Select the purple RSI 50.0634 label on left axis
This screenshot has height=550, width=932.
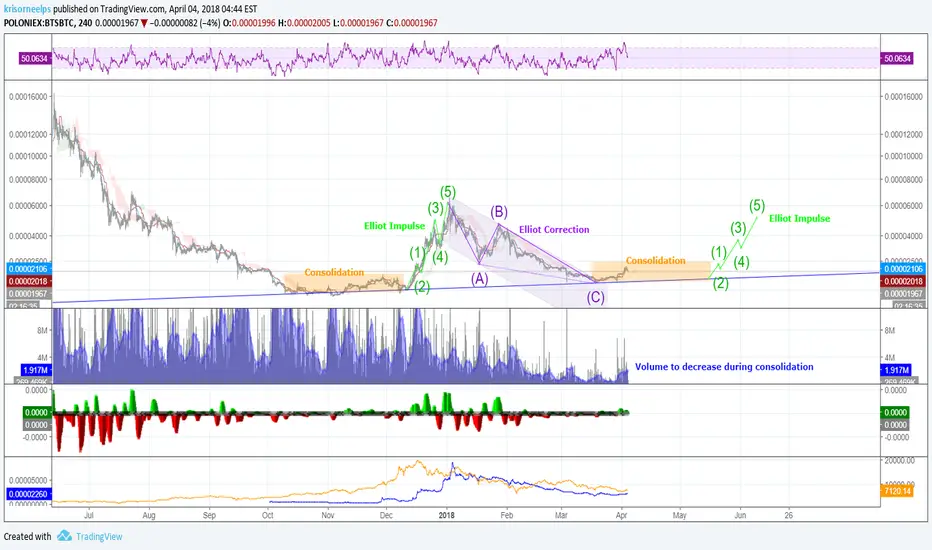pos(34,58)
